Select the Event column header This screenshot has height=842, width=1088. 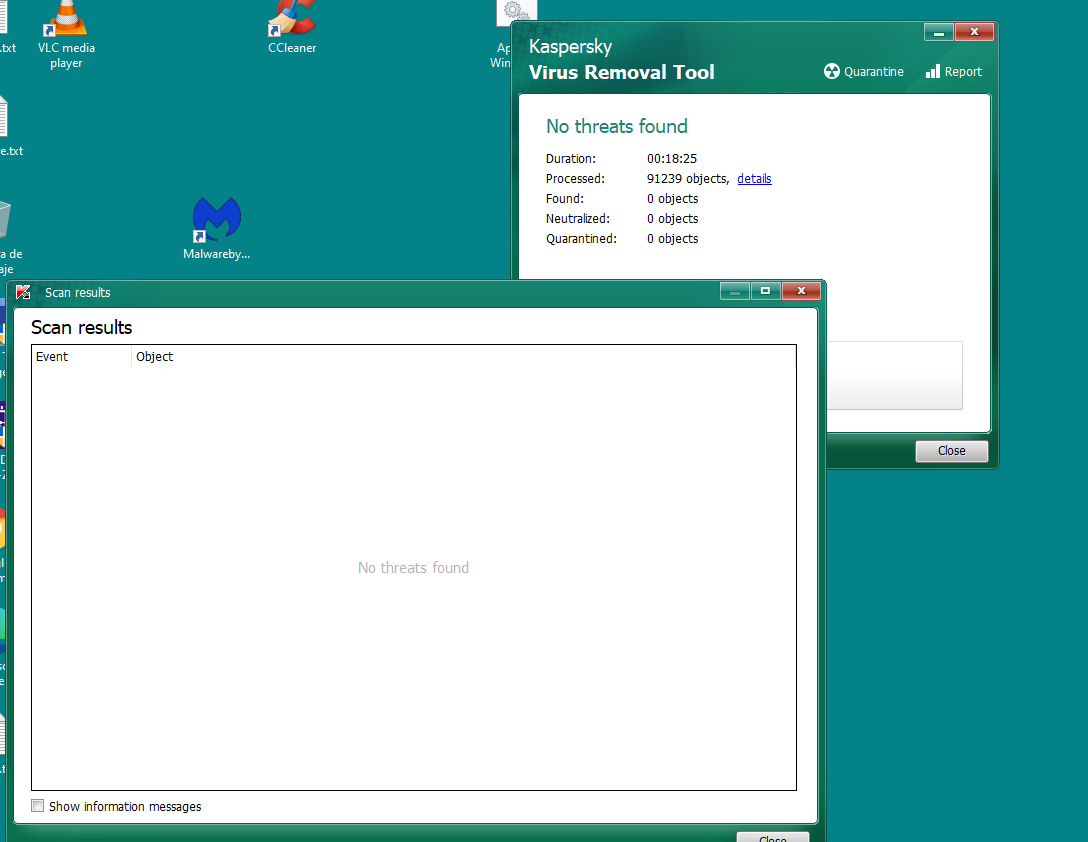pos(81,356)
